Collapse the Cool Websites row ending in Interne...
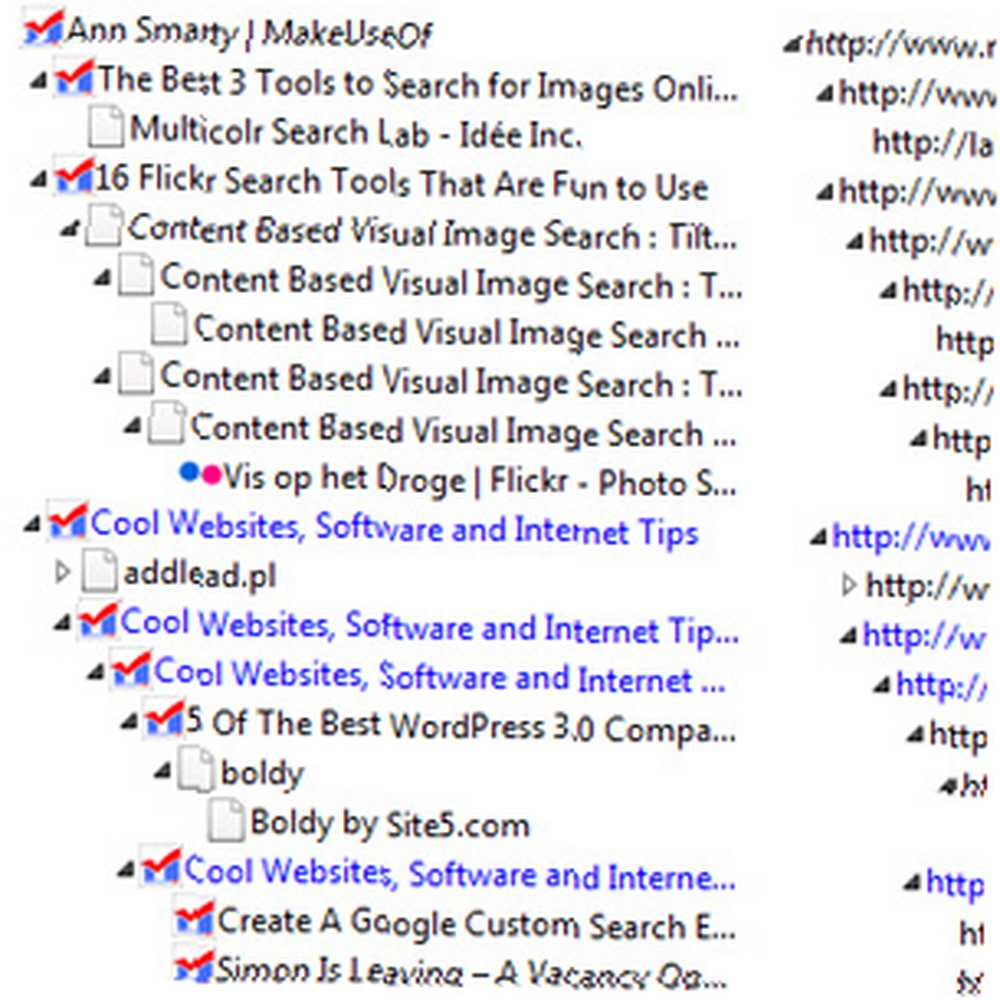Image resolution: width=1000 pixels, height=1000 pixels. pos(127,870)
